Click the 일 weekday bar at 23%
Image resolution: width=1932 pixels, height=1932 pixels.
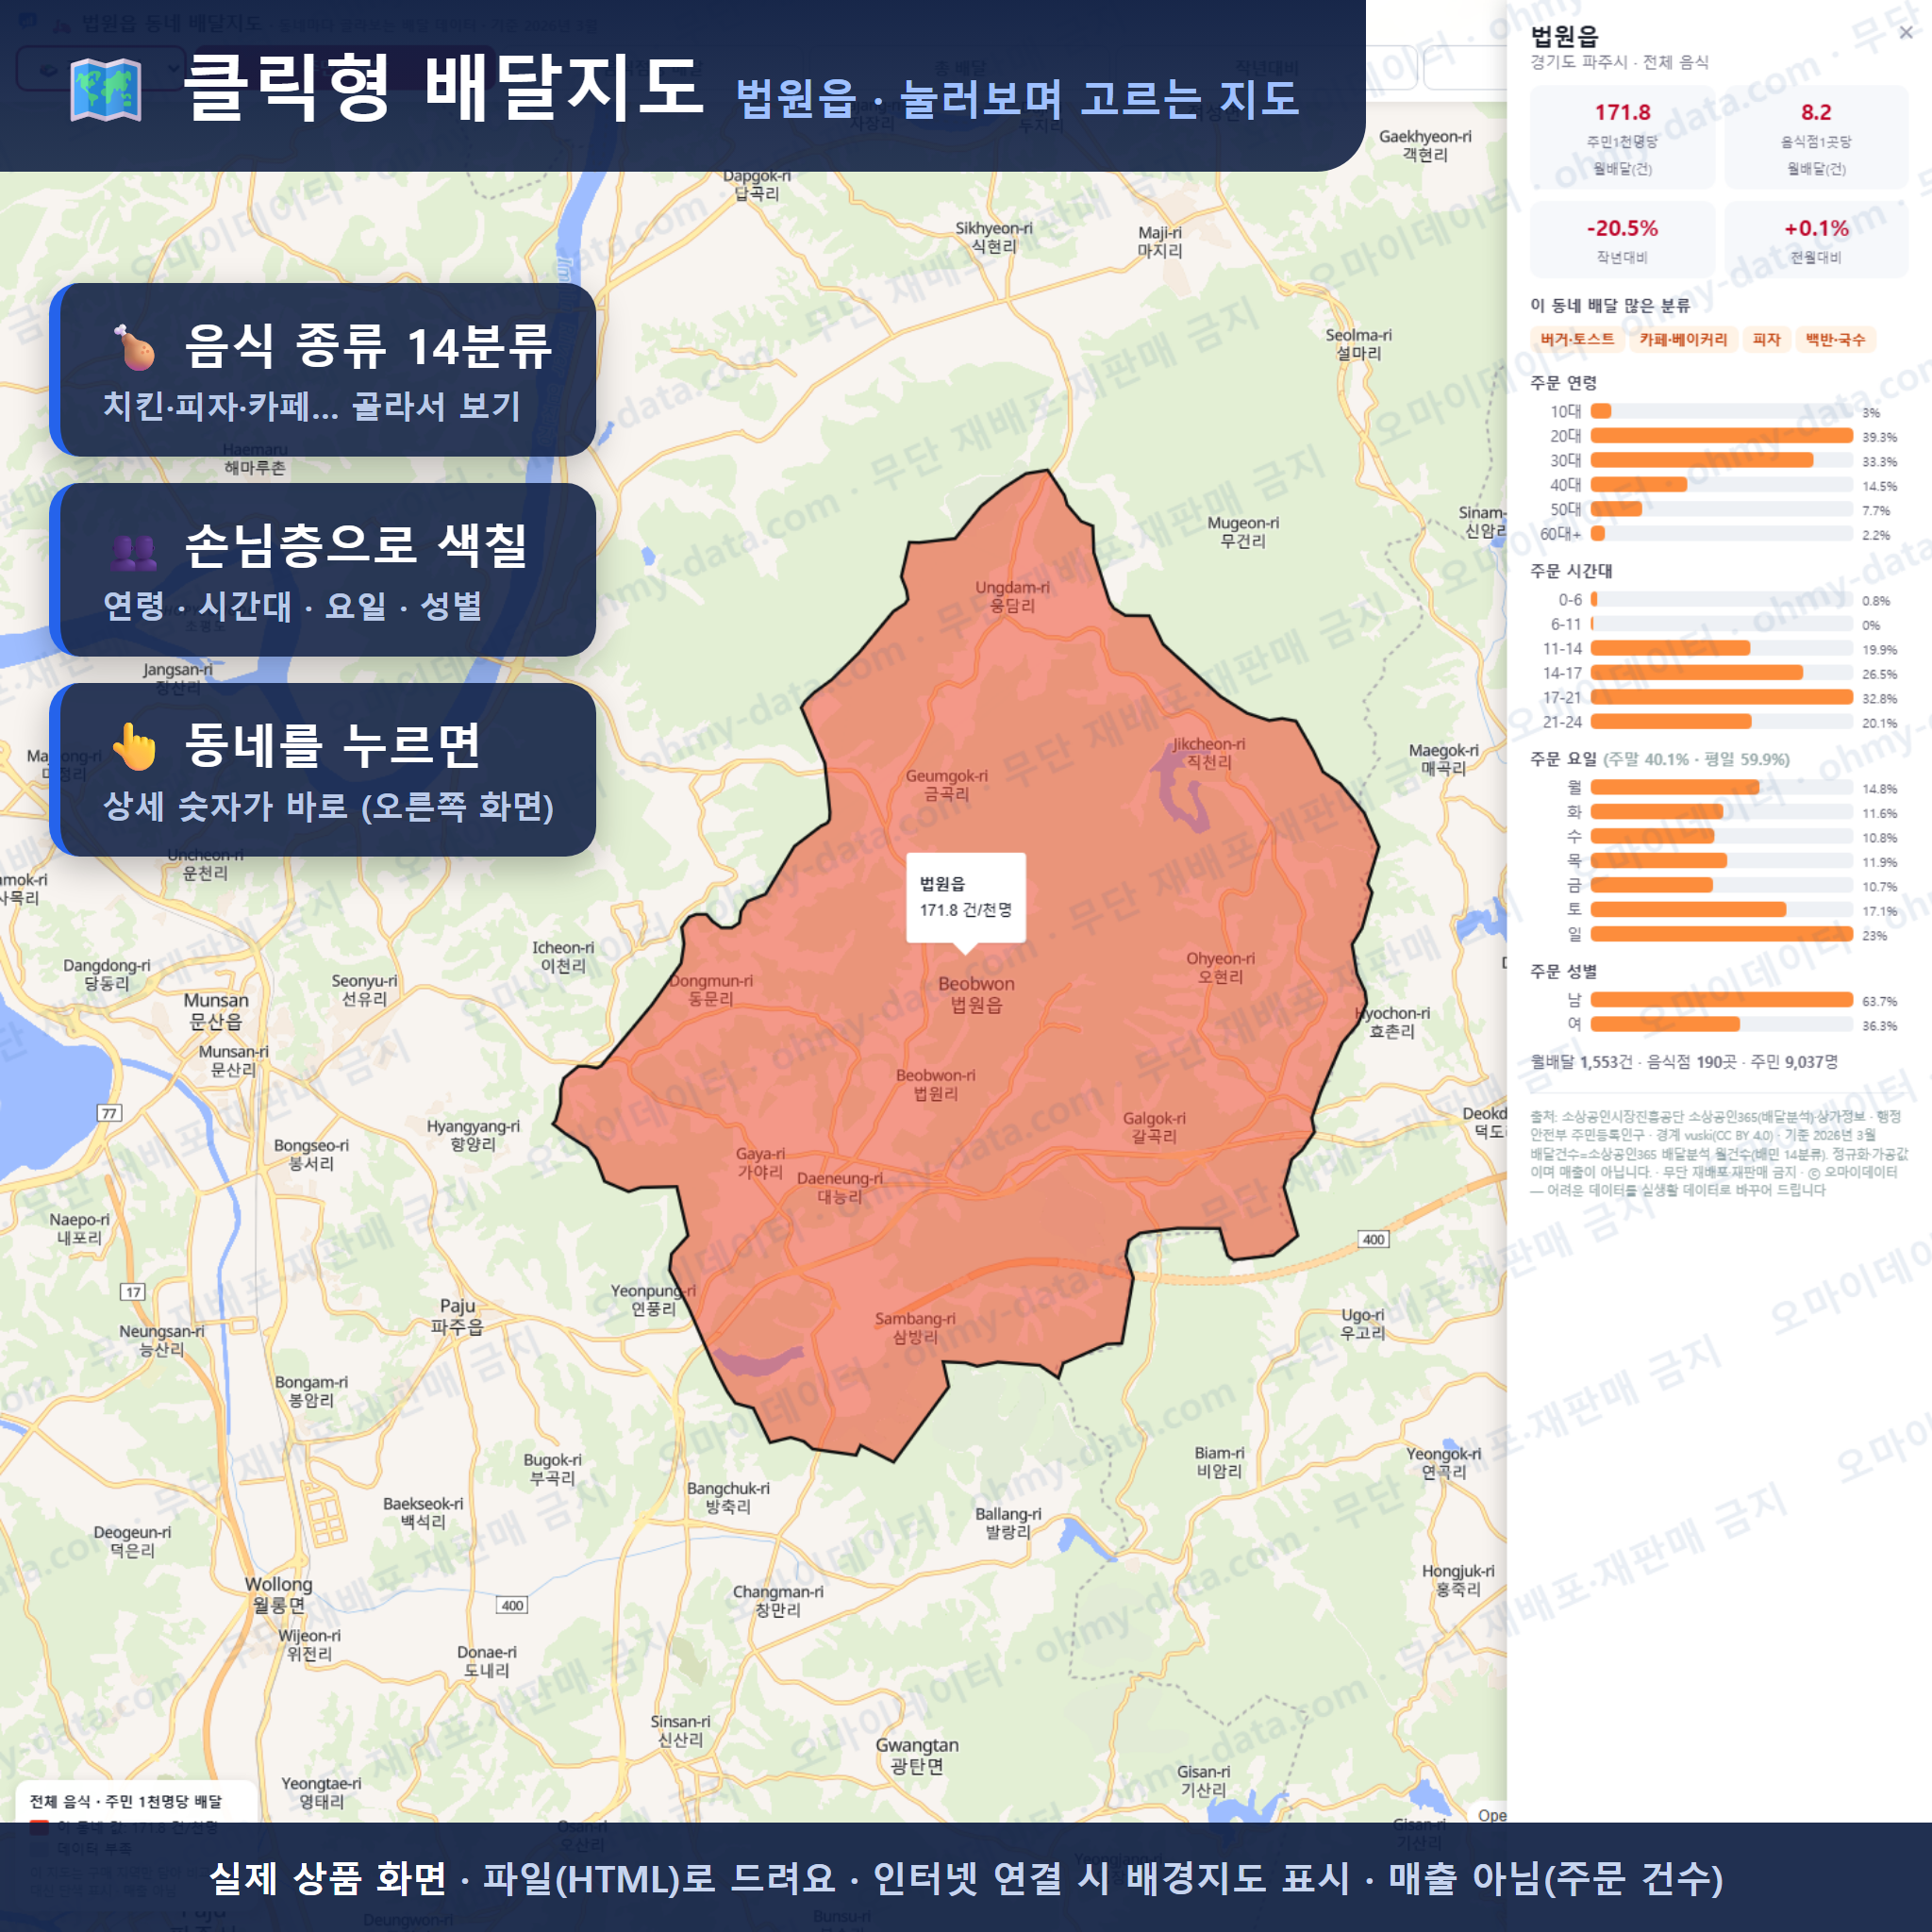[x=1721, y=934]
